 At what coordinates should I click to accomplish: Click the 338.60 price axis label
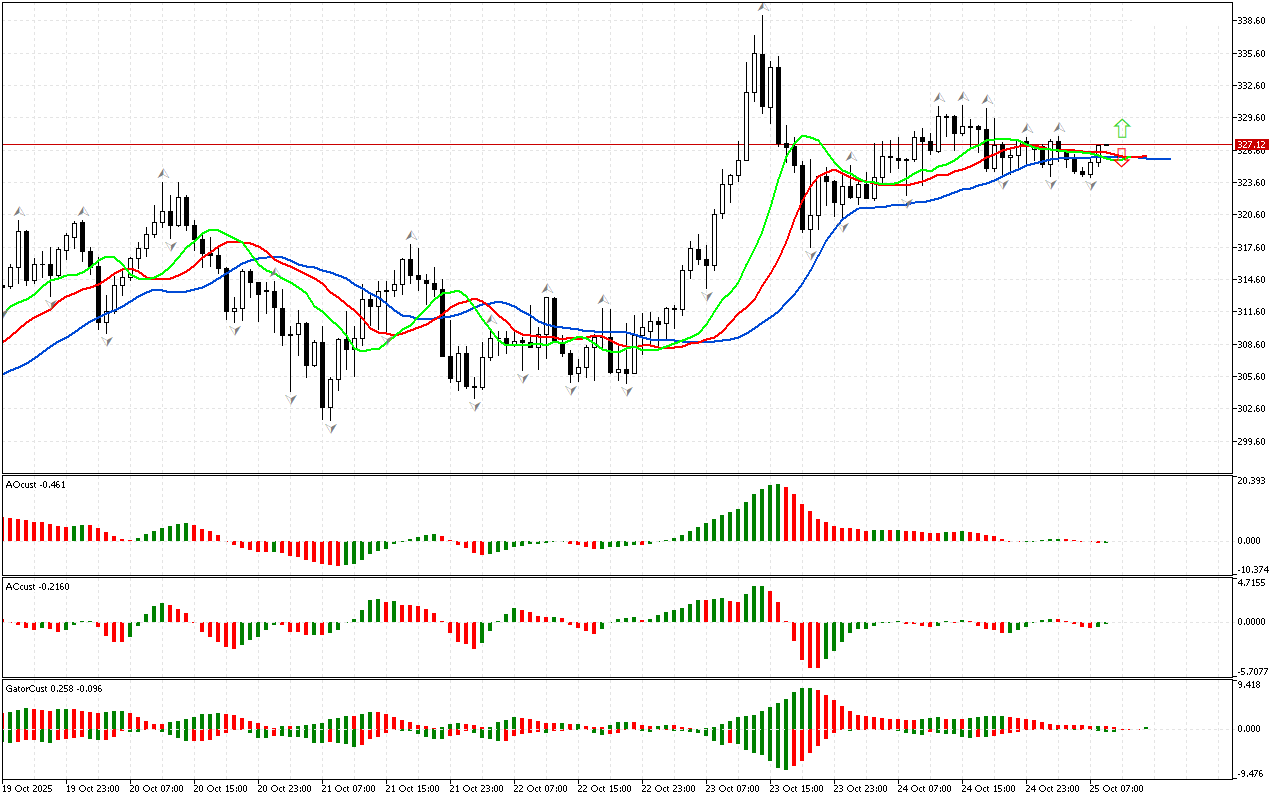(x=1252, y=20)
